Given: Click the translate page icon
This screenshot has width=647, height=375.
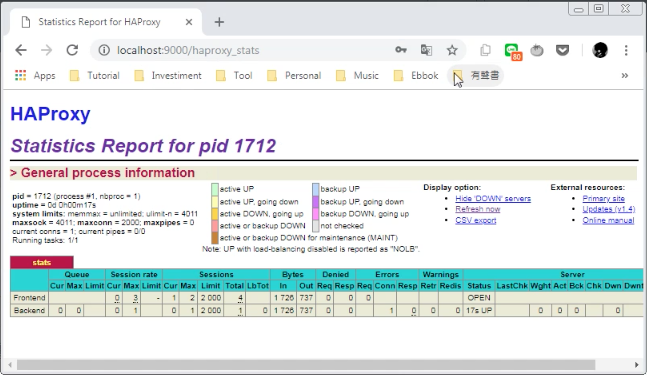Looking at the screenshot, I should 426,50.
